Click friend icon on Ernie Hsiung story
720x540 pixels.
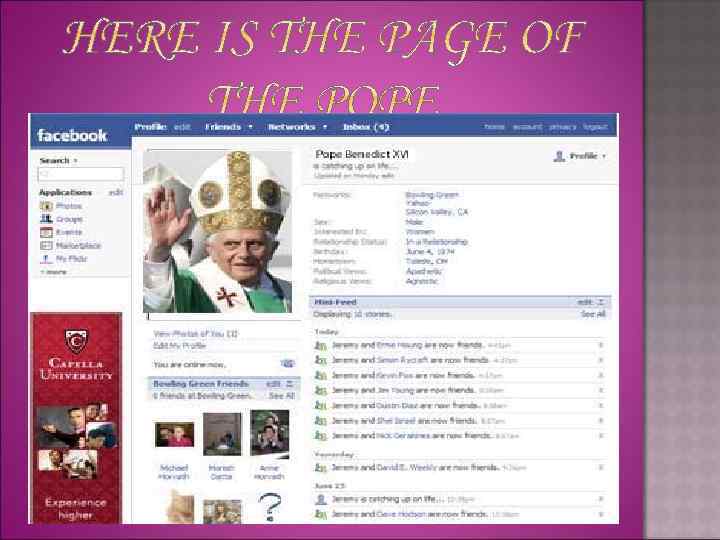click(321, 345)
